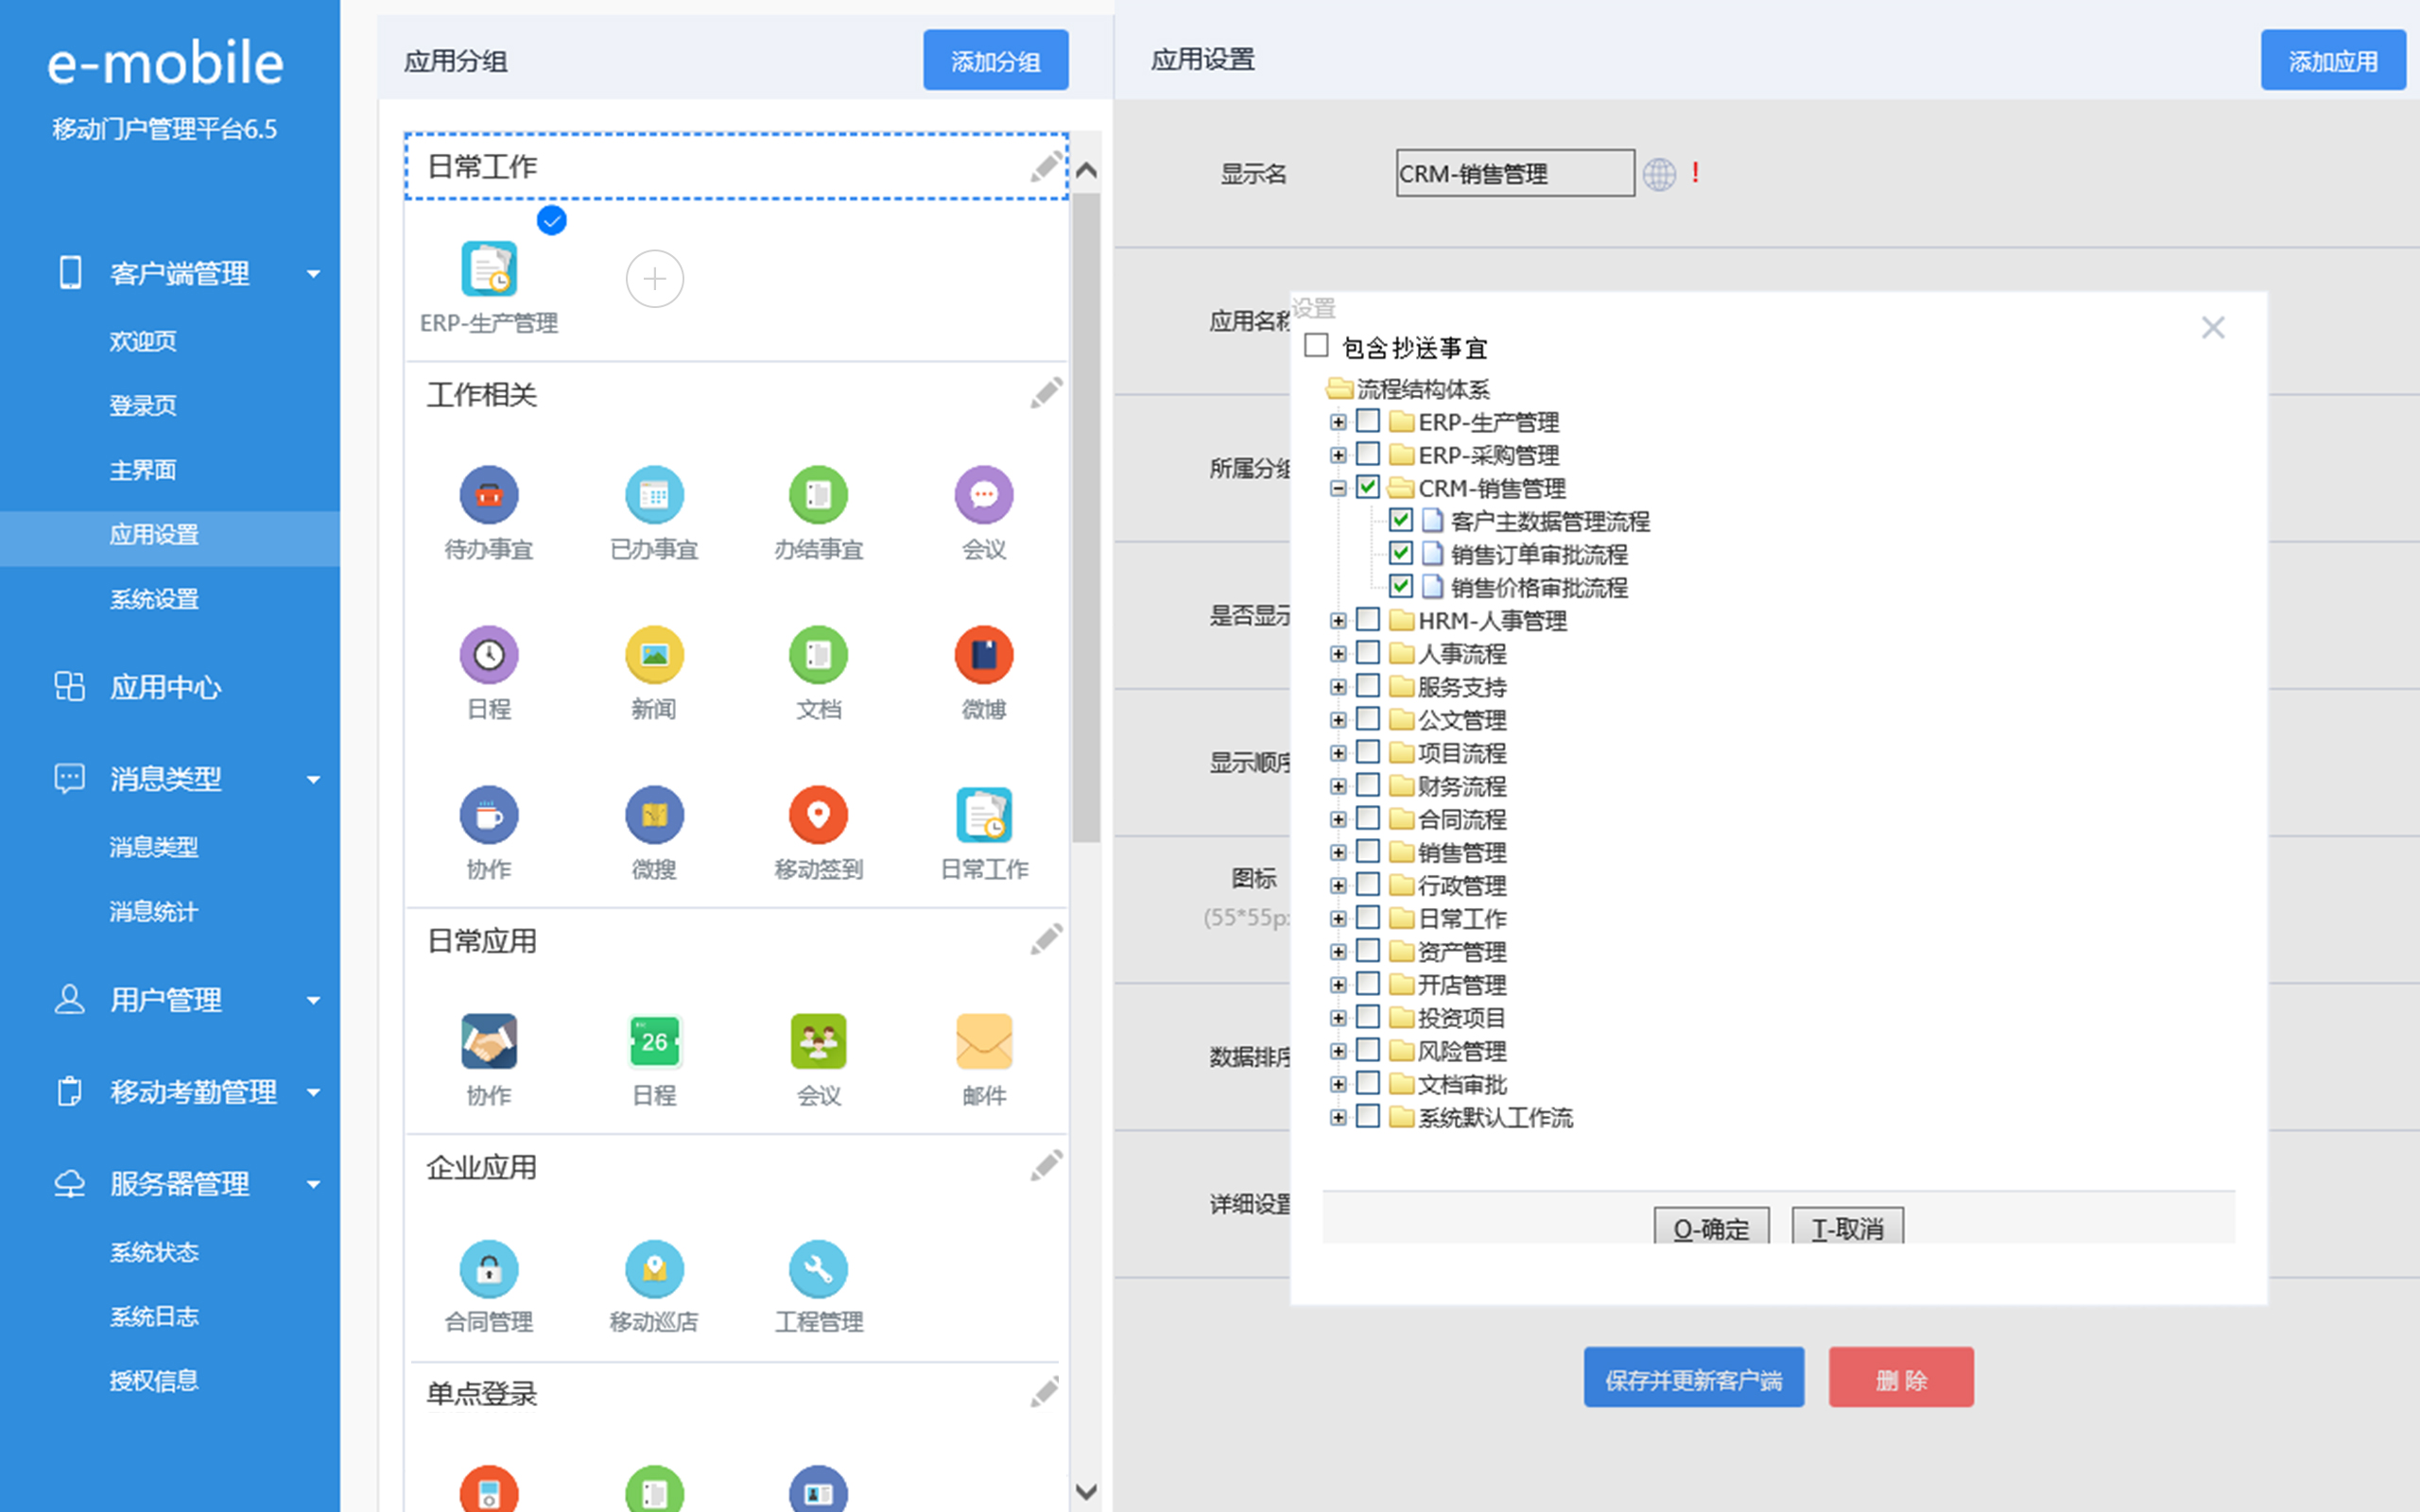The image size is (2420, 1512).
Task: Click 保存并更新客户端 button
Action: 1694,1377
